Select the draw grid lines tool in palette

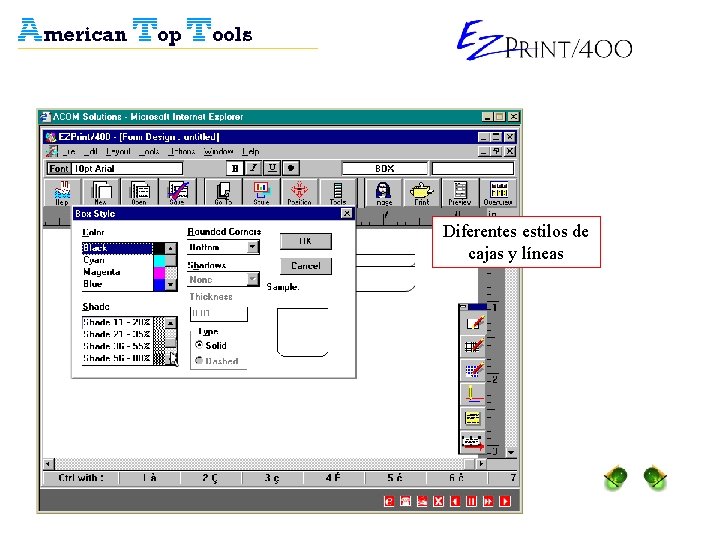473,346
